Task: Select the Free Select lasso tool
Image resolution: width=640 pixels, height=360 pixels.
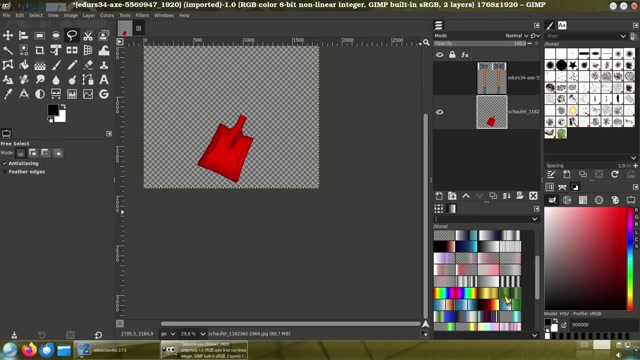Action: click(x=72, y=36)
